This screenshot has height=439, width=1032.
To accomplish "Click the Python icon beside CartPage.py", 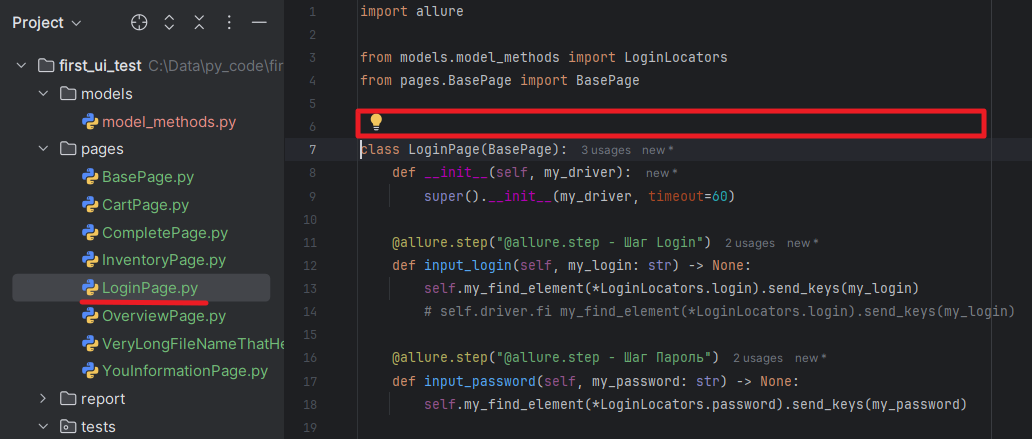I will pos(90,205).
